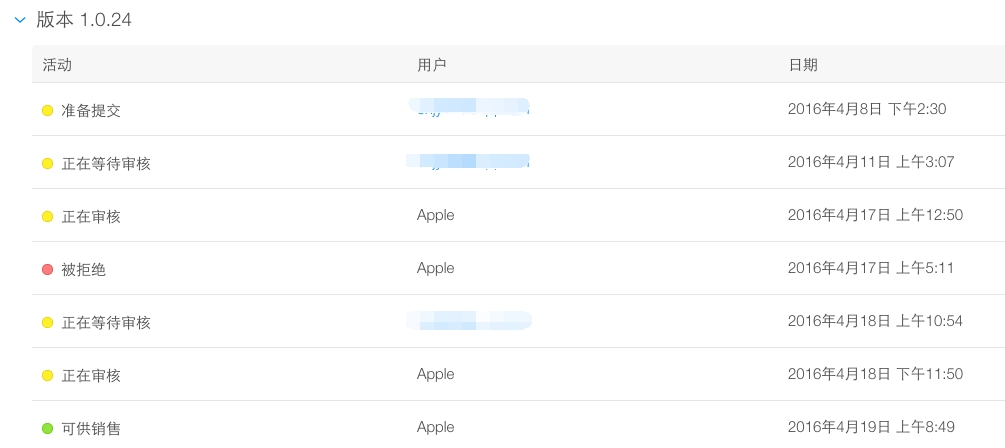Image resolution: width=1005 pixels, height=448 pixels.
Task: Click yellow dot of April 18 正在等待审核
Action: pyautogui.click(x=47, y=322)
